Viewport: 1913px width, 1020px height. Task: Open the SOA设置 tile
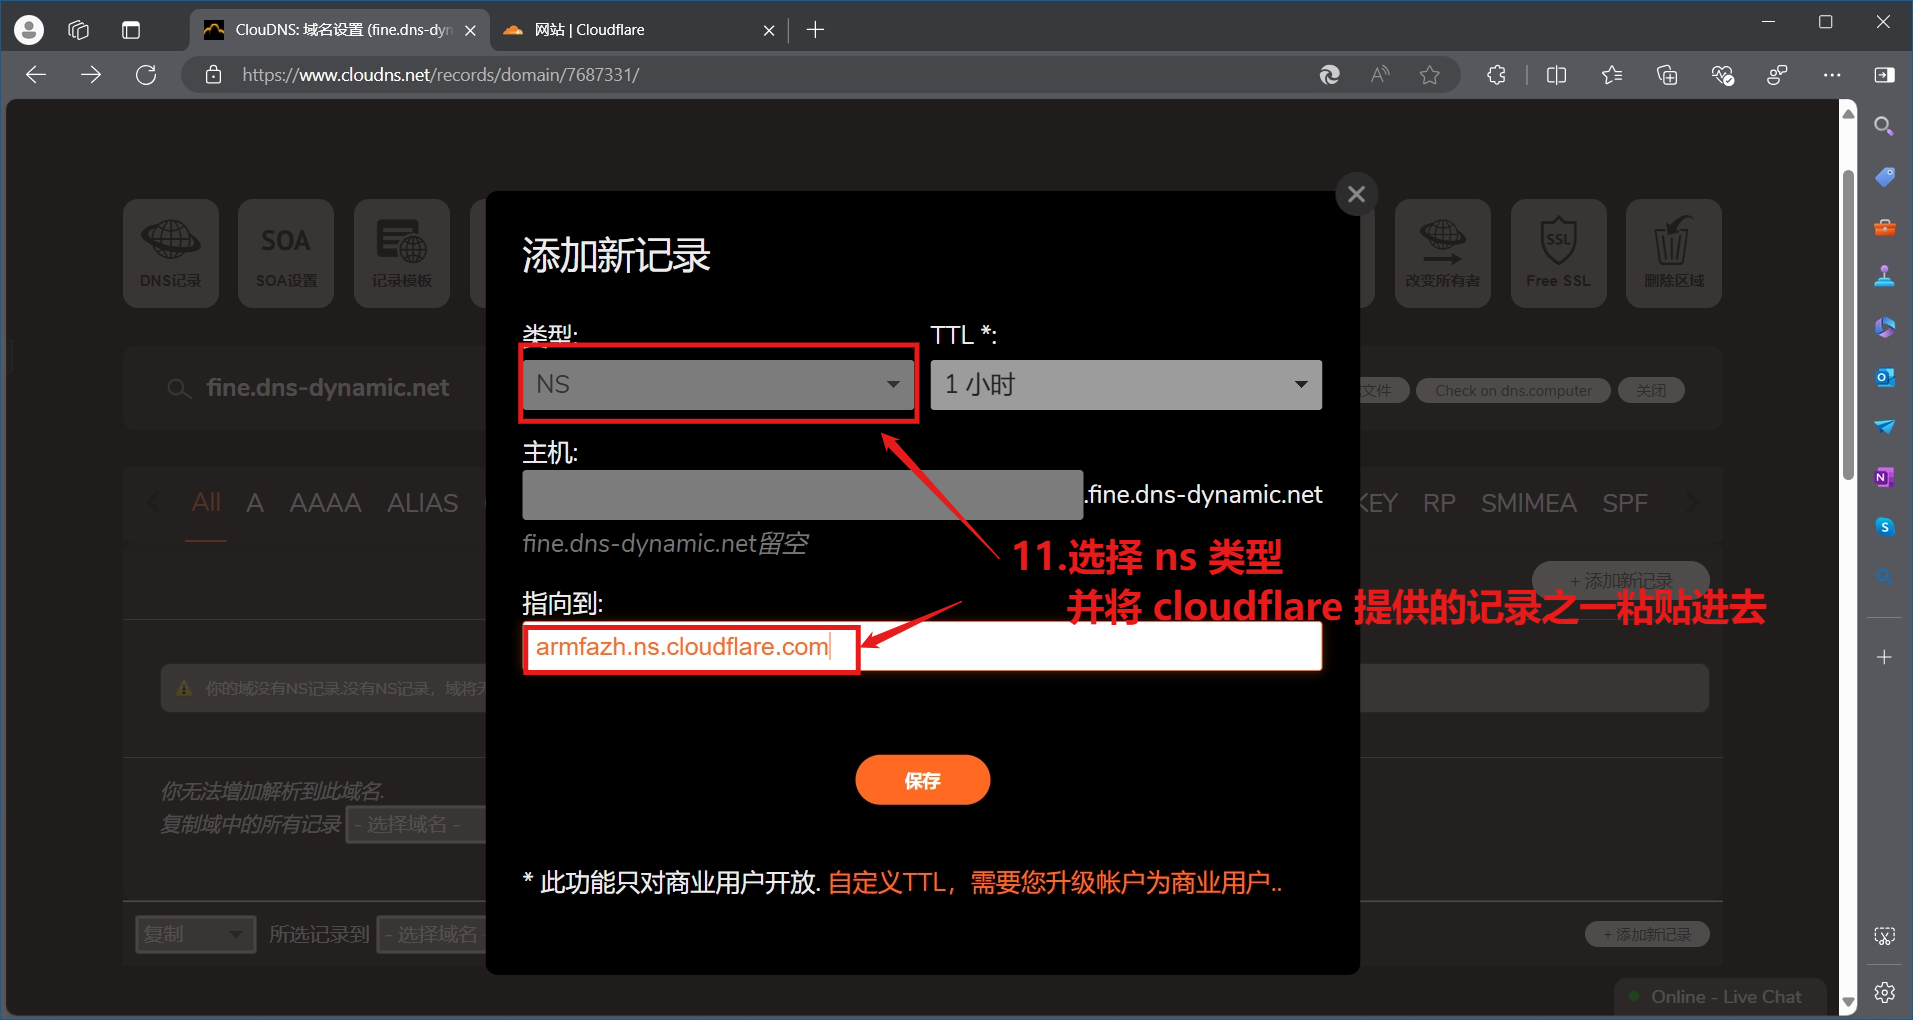[x=286, y=253]
